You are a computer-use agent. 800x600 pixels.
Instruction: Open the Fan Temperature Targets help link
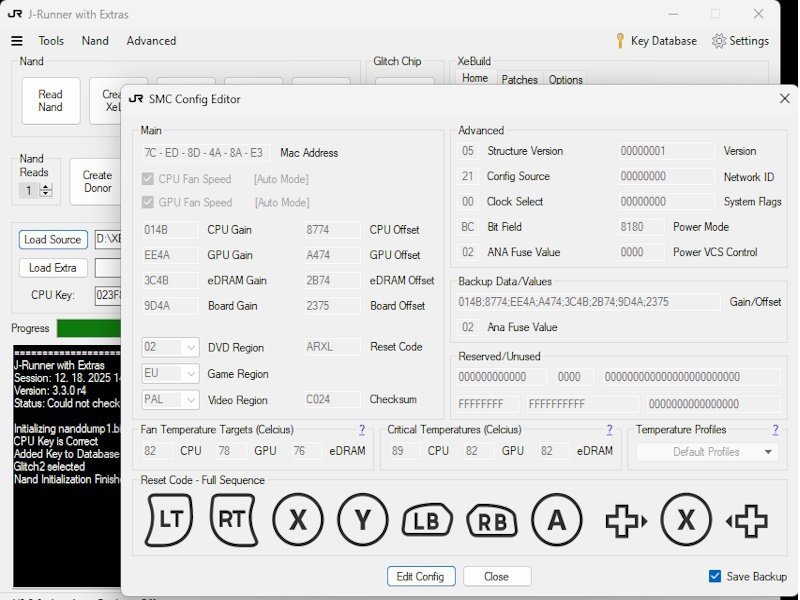click(x=362, y=430)
